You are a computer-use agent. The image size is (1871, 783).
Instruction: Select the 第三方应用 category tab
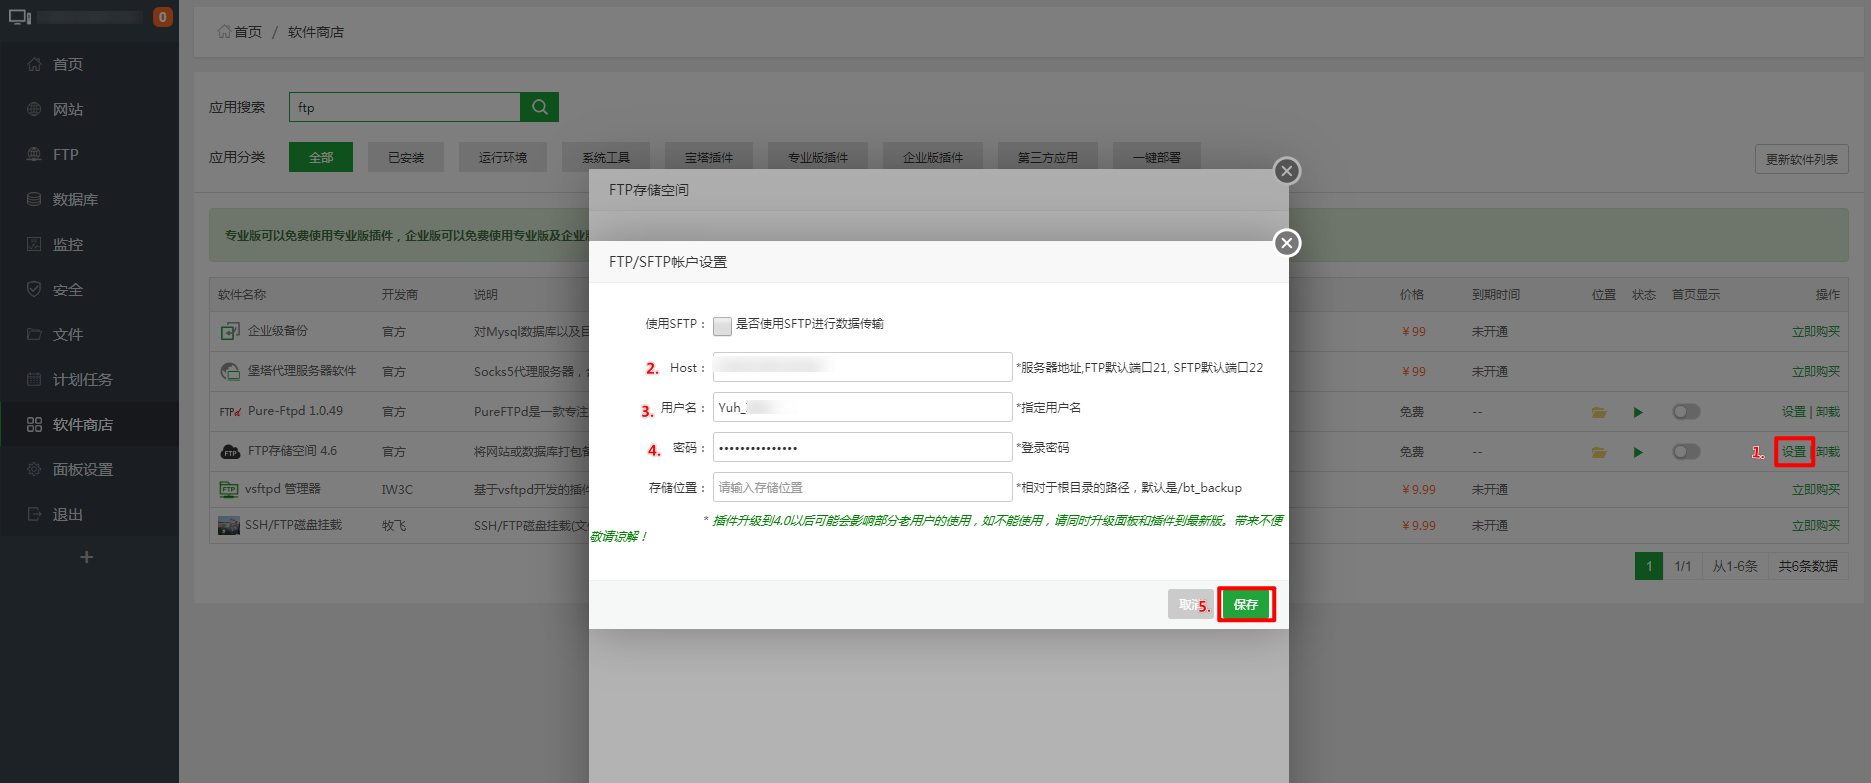[x=1048, y=157]
